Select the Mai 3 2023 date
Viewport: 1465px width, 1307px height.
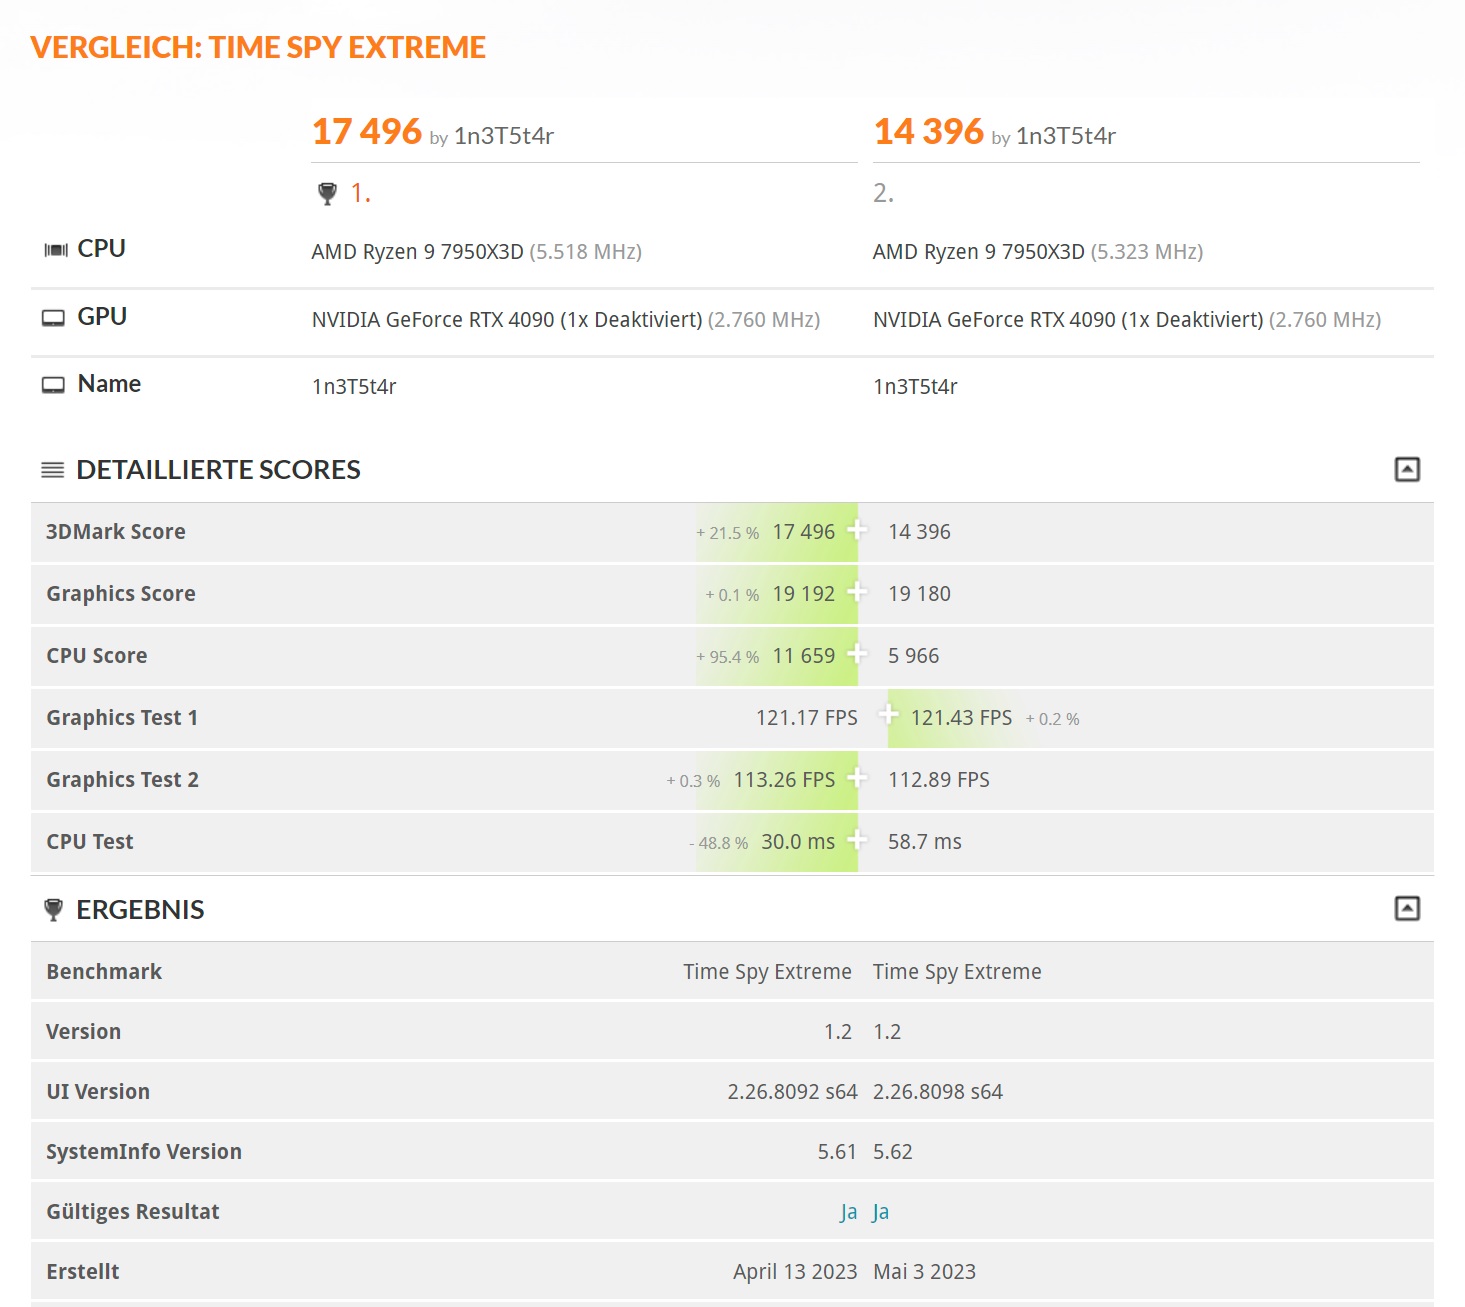(x=925, y=1272)
